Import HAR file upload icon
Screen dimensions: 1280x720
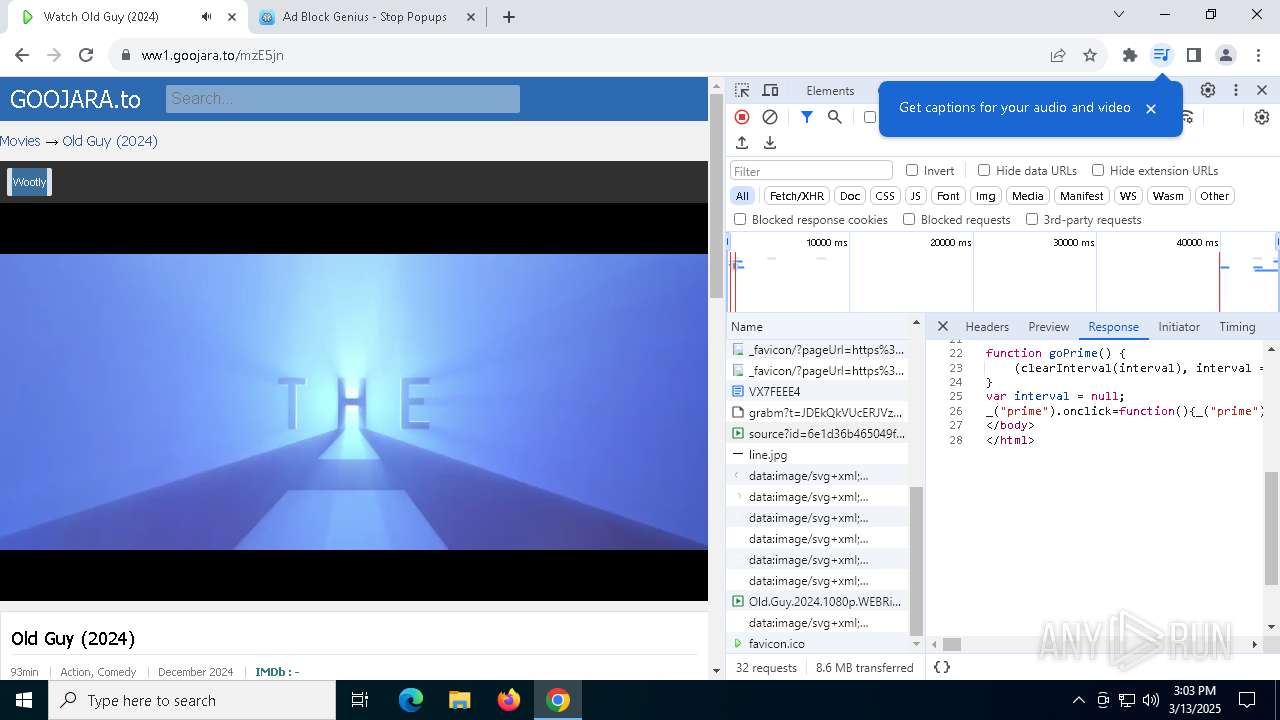click(x=742, y=143)
